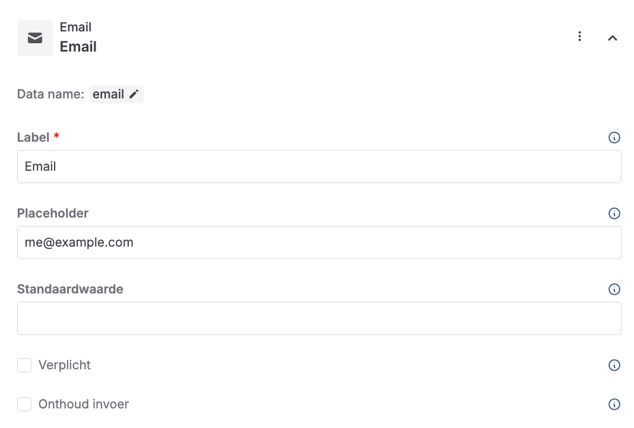Show info for the Label field
The height and width of the screenshot is (428, 634).
[614, 137]
